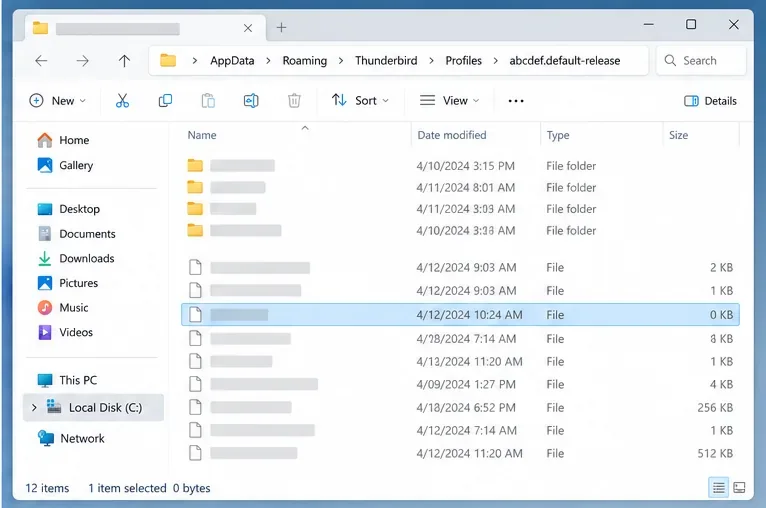
Task: Open Home in the sidebar
Action: click(63, 140)
